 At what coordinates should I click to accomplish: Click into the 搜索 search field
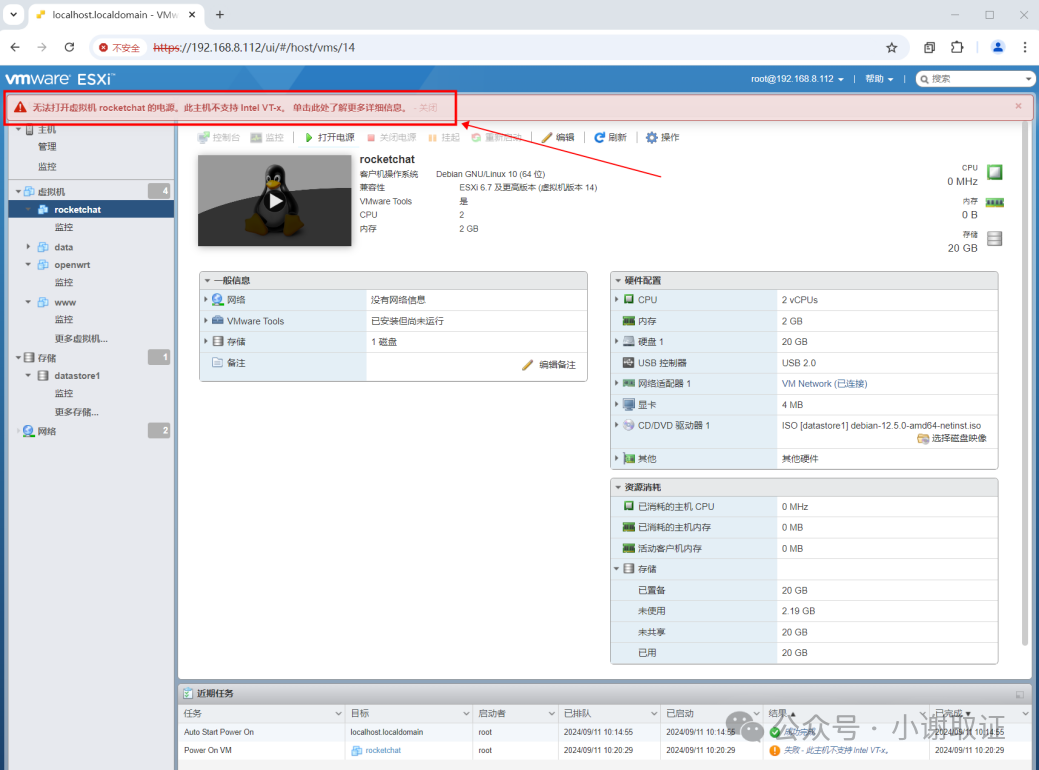[974, 79]
